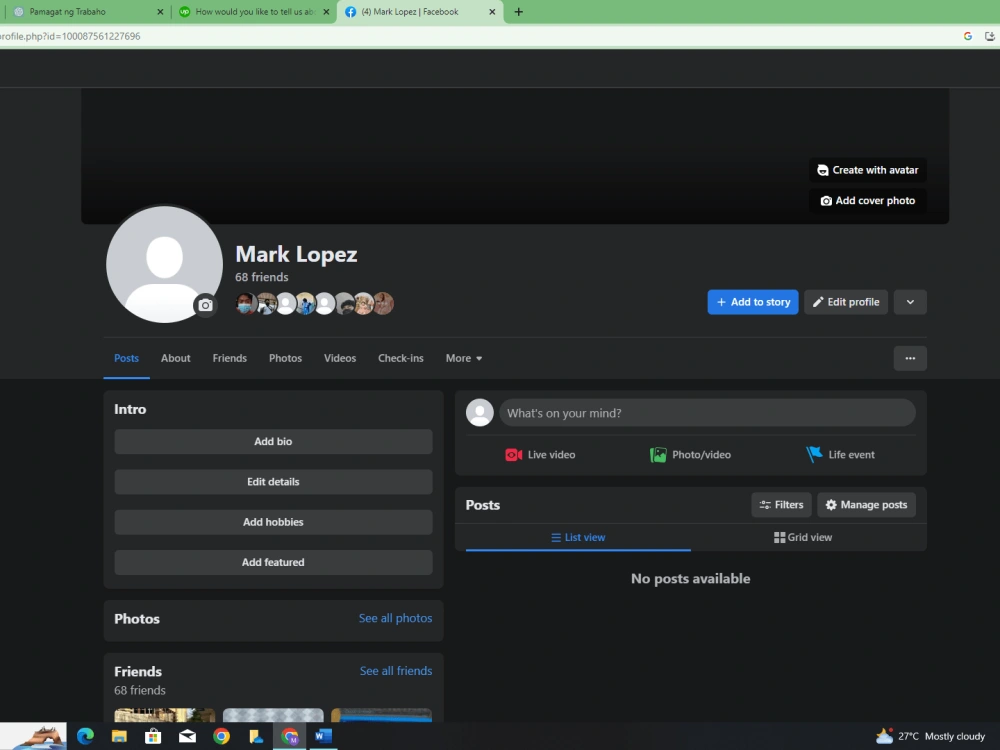The width and height of the screenshot is (1000, 750).
Task: Open File Explorer from the taskbar
Action: click(x=119, y=737)
